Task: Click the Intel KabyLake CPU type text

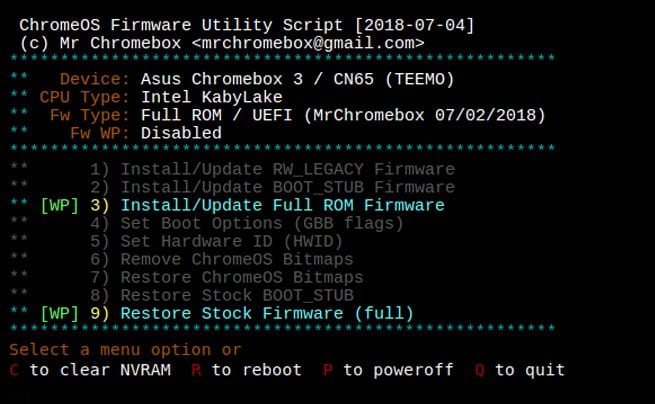Action: 212,97
